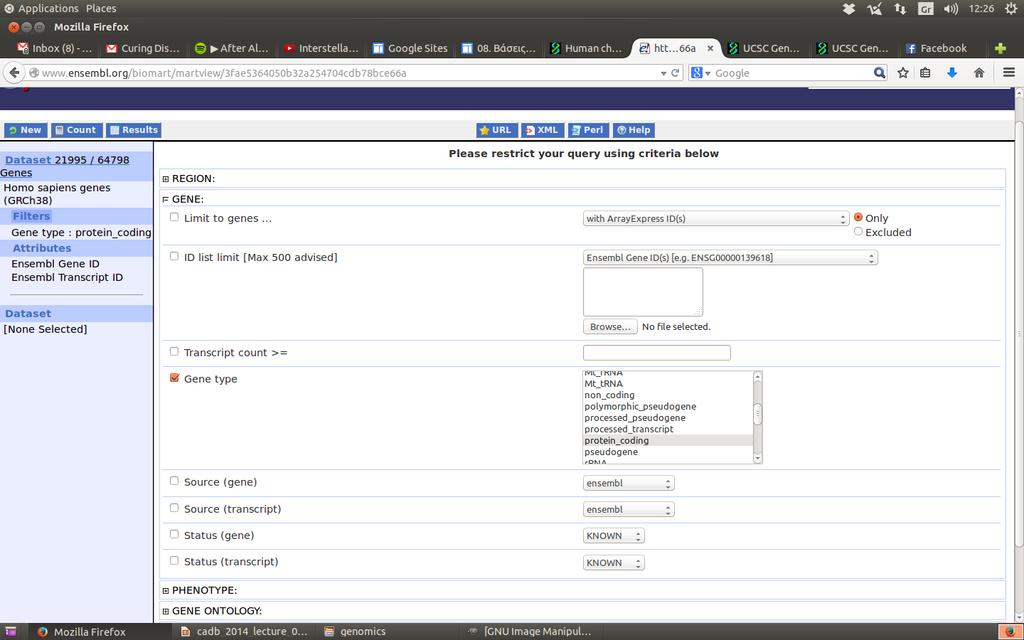Collapse the GENE section

click(166, 200)
